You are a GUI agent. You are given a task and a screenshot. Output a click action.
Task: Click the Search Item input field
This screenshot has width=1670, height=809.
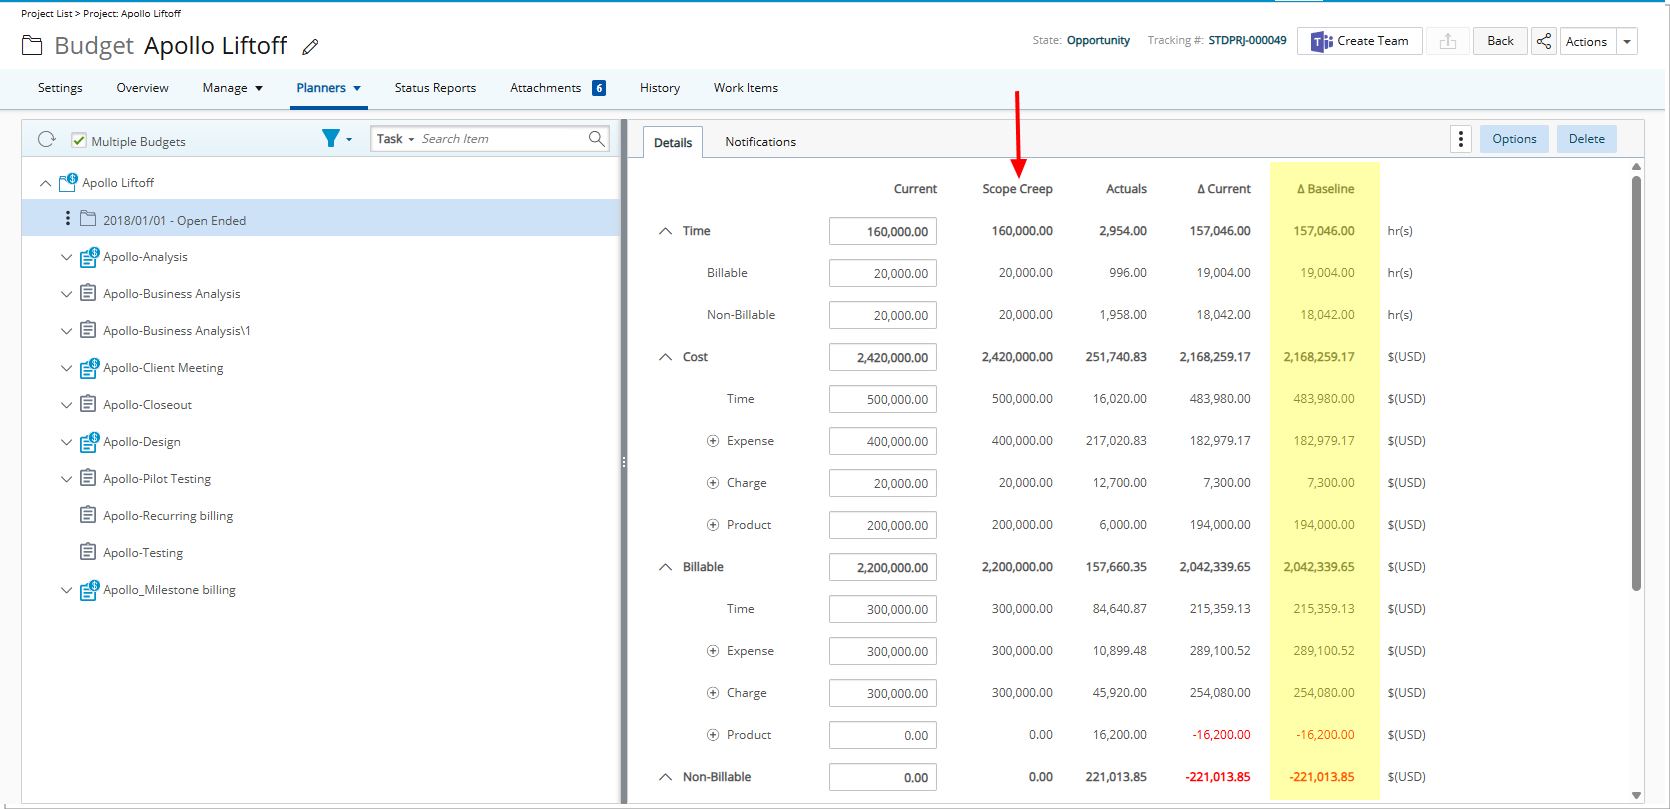tap(503, 139)
